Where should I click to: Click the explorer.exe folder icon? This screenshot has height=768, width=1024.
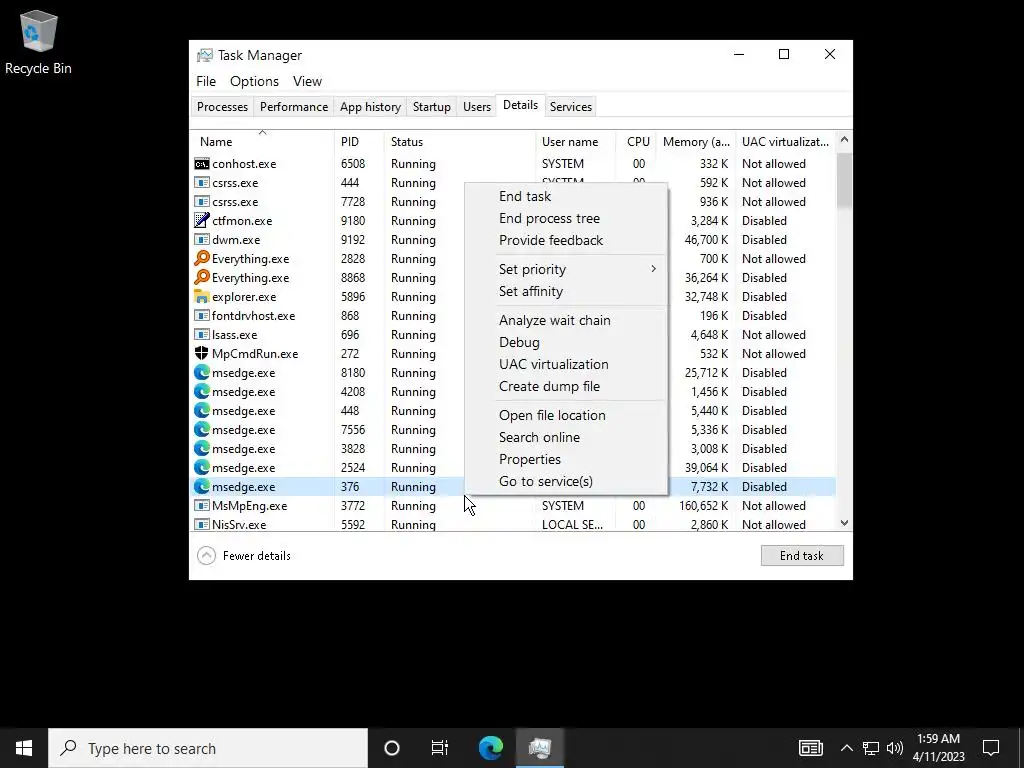(202, 296)
